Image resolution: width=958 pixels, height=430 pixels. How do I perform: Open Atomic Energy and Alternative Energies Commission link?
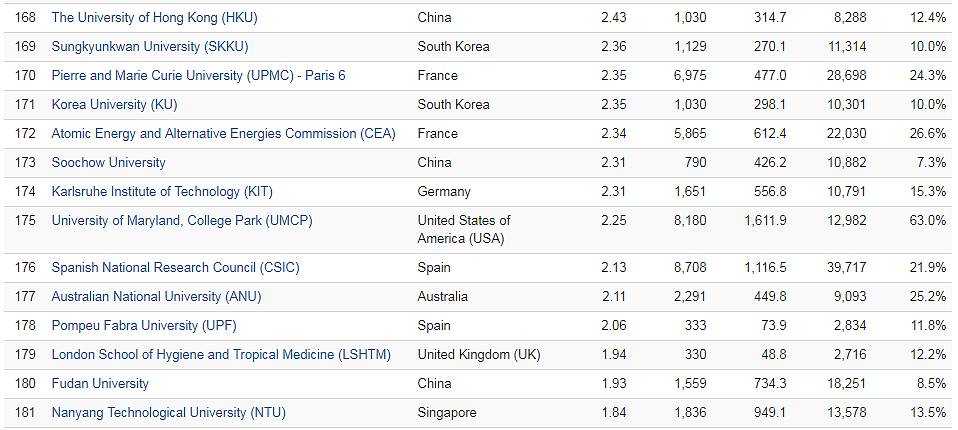[223, 133]
